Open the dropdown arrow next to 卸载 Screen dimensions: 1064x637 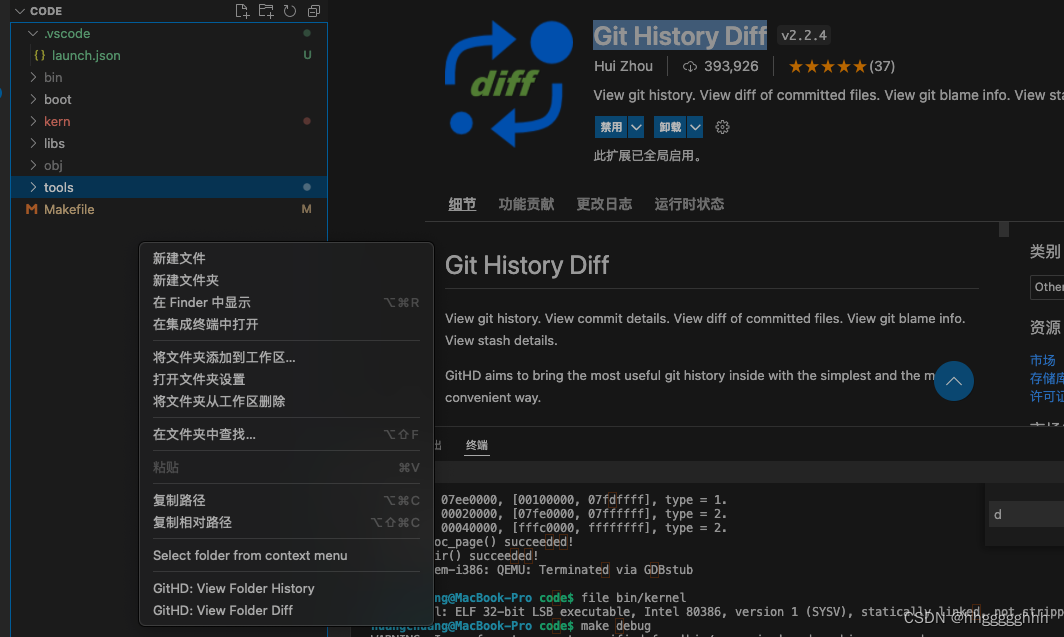coord(695,127)
